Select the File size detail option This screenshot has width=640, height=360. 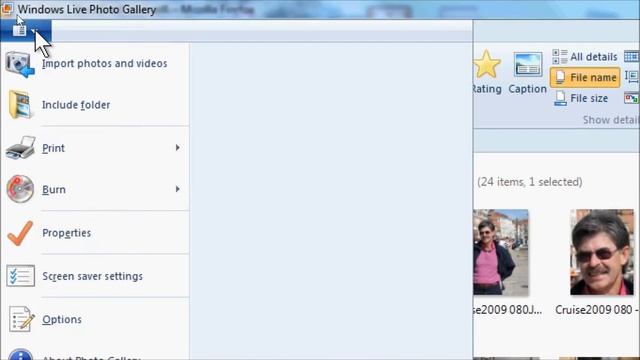coord(581,98)
